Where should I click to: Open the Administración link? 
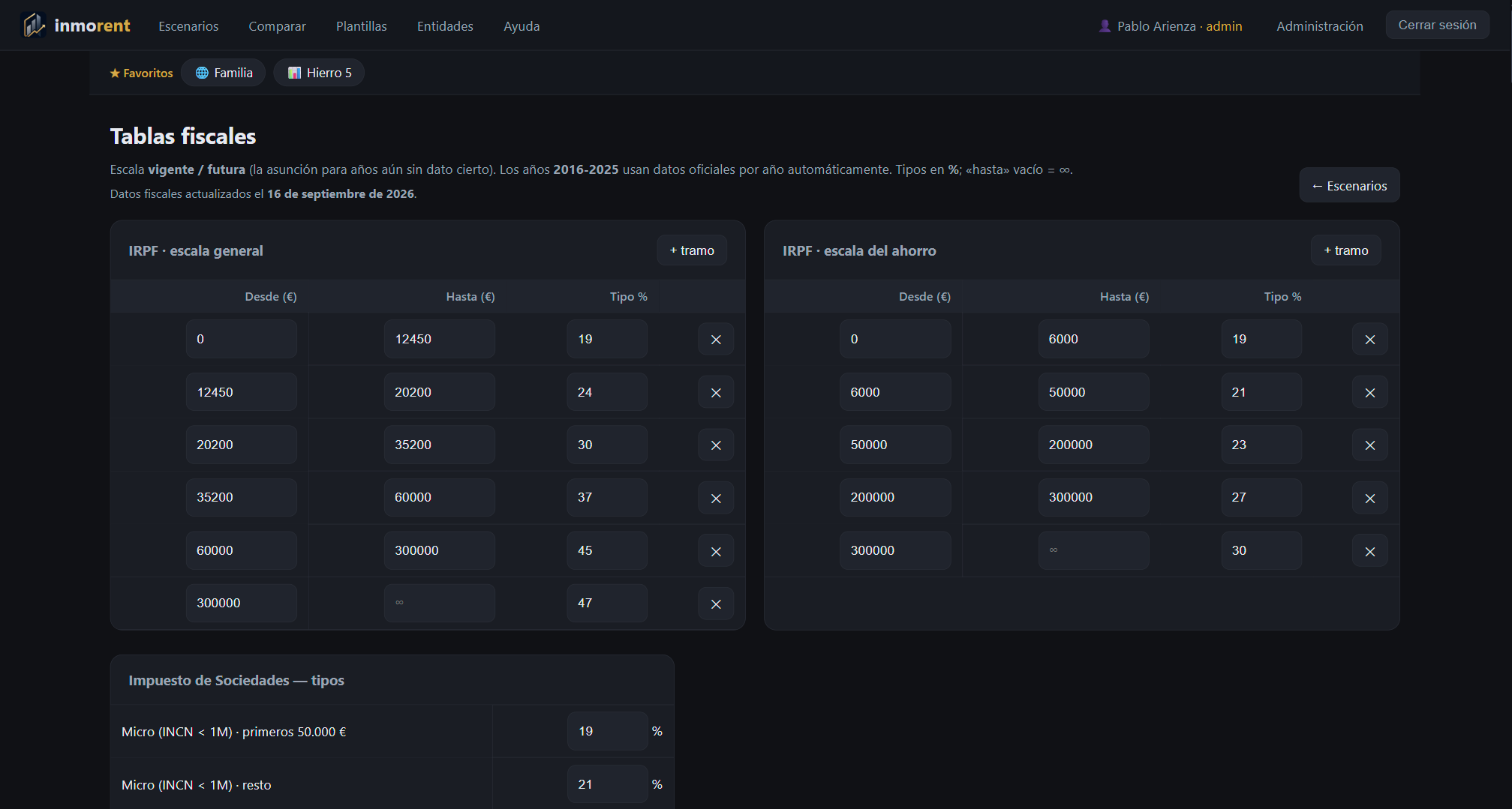point(1319,26)
